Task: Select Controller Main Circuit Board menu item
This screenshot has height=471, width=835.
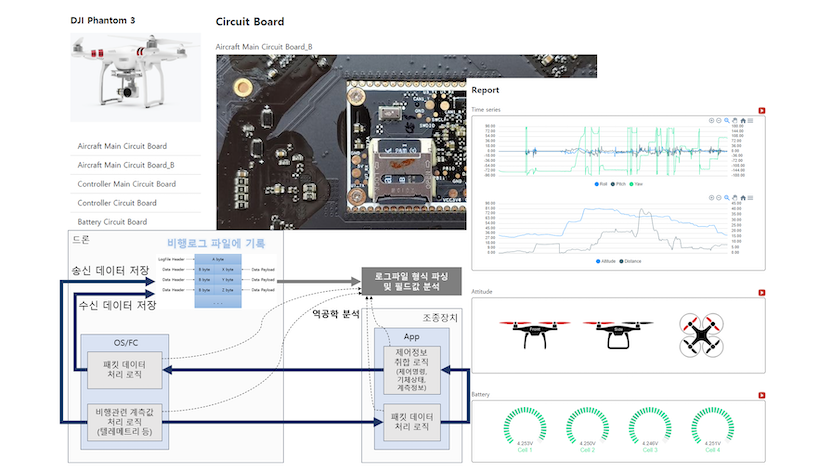Action: point(126,184)
